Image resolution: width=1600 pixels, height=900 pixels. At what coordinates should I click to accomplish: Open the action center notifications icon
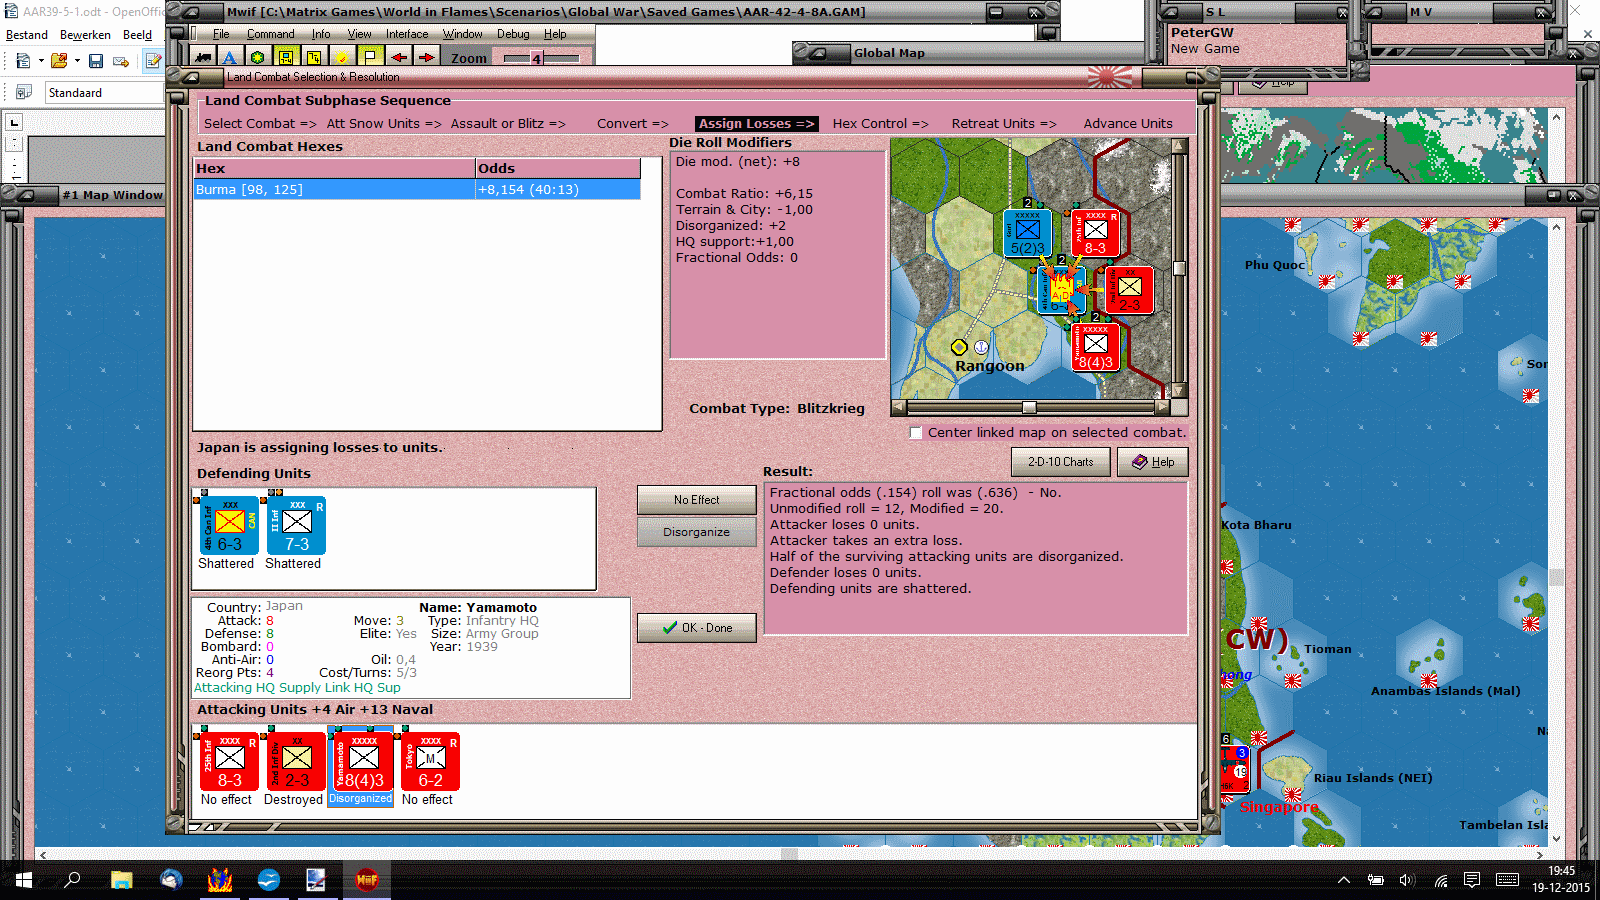coord(1472,880)
